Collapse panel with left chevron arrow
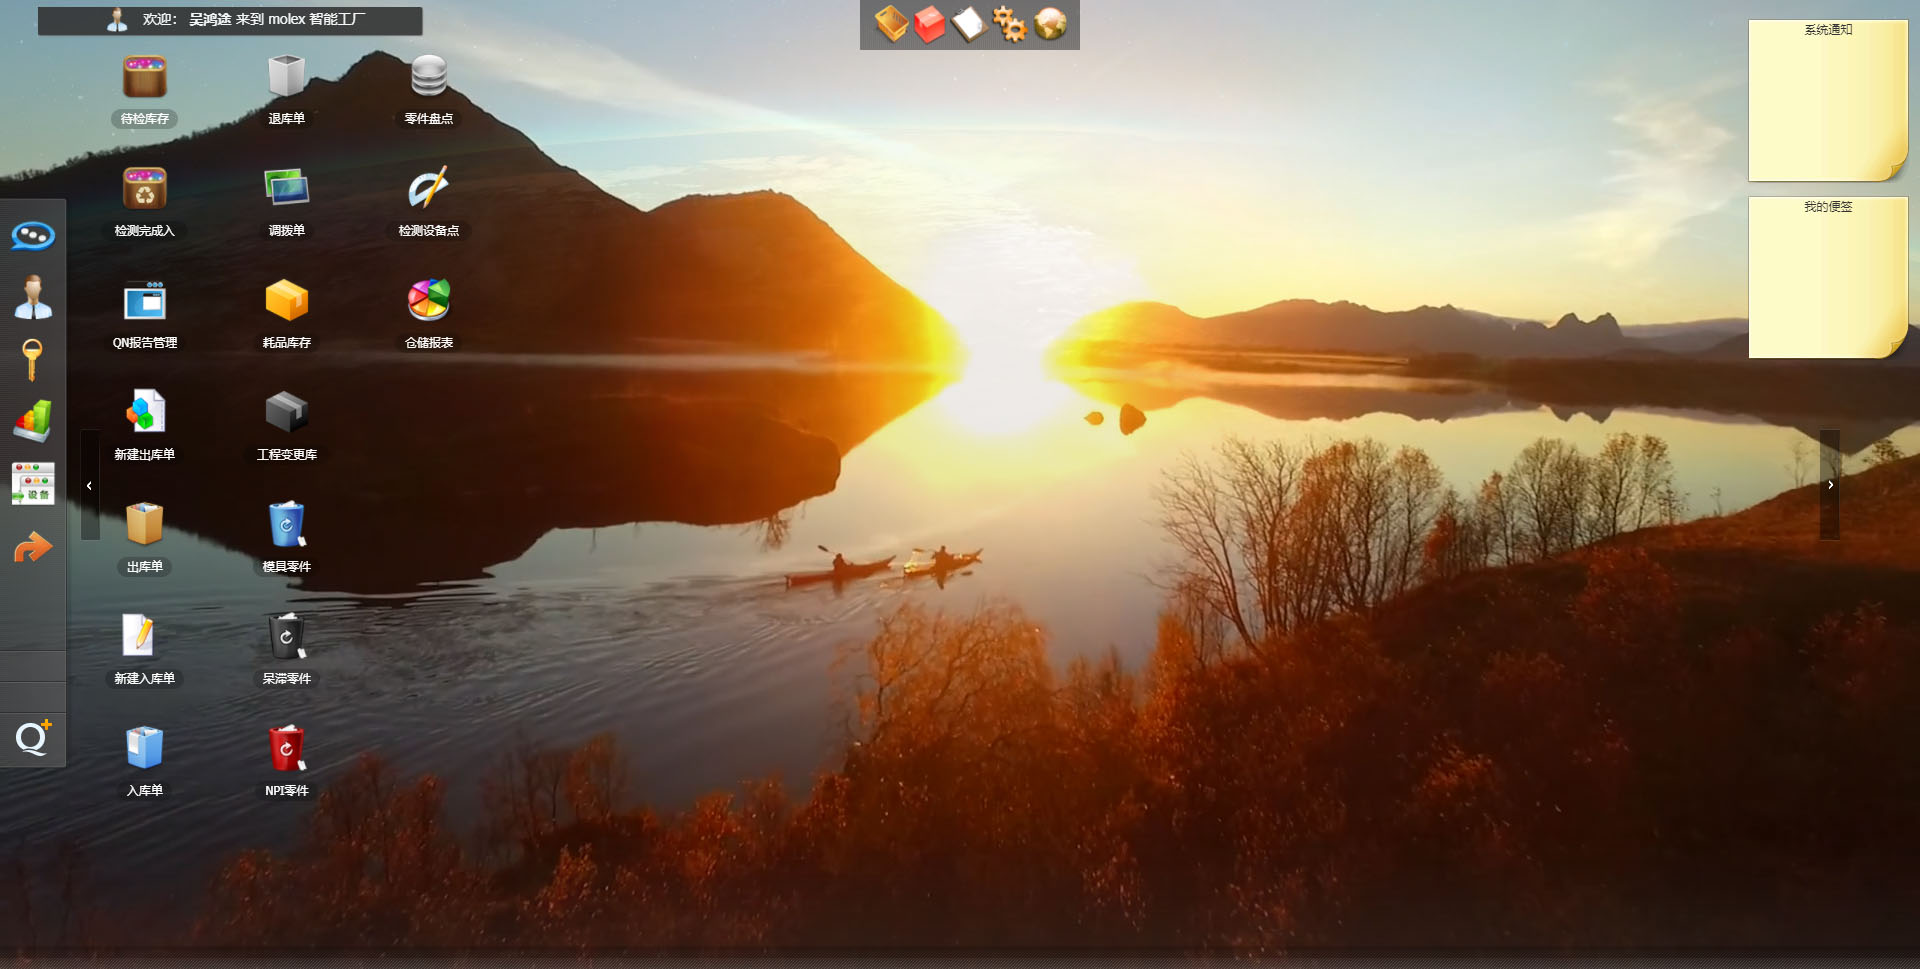This screenshot has width=1920, height=969. pyautogui.click(x=90, y=485)
